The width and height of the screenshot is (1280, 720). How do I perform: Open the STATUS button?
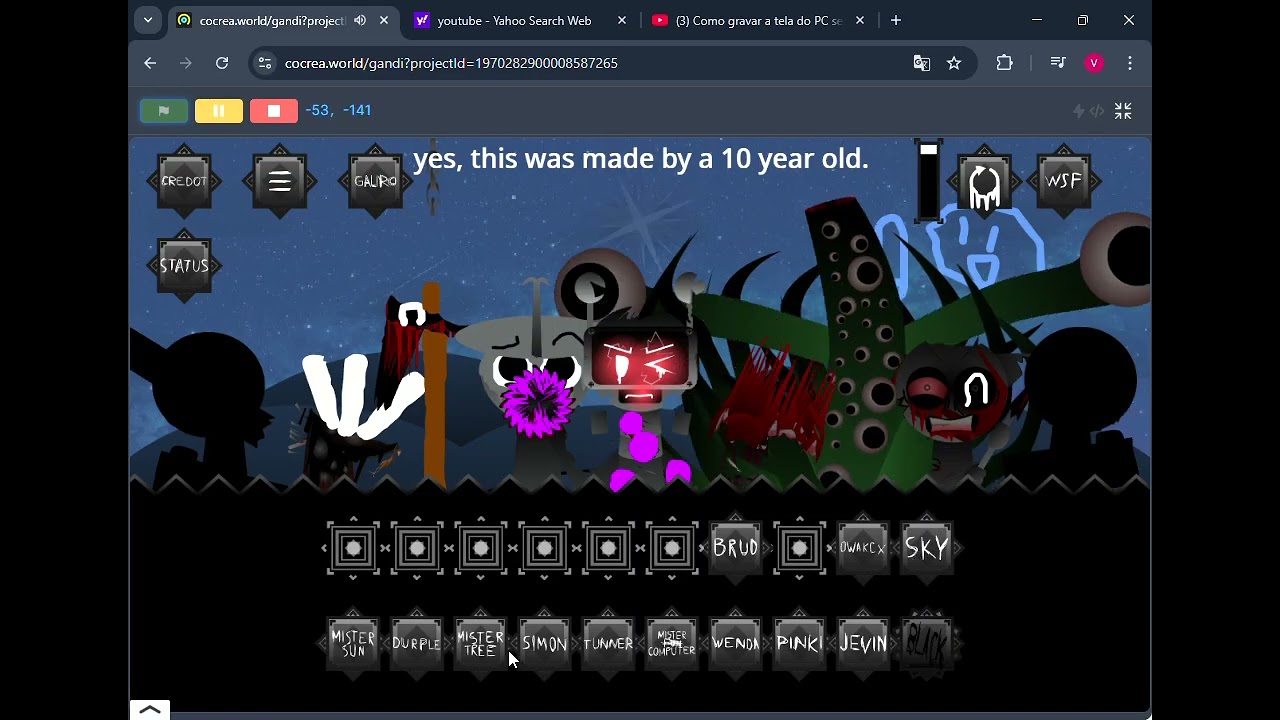coord(184,266)
